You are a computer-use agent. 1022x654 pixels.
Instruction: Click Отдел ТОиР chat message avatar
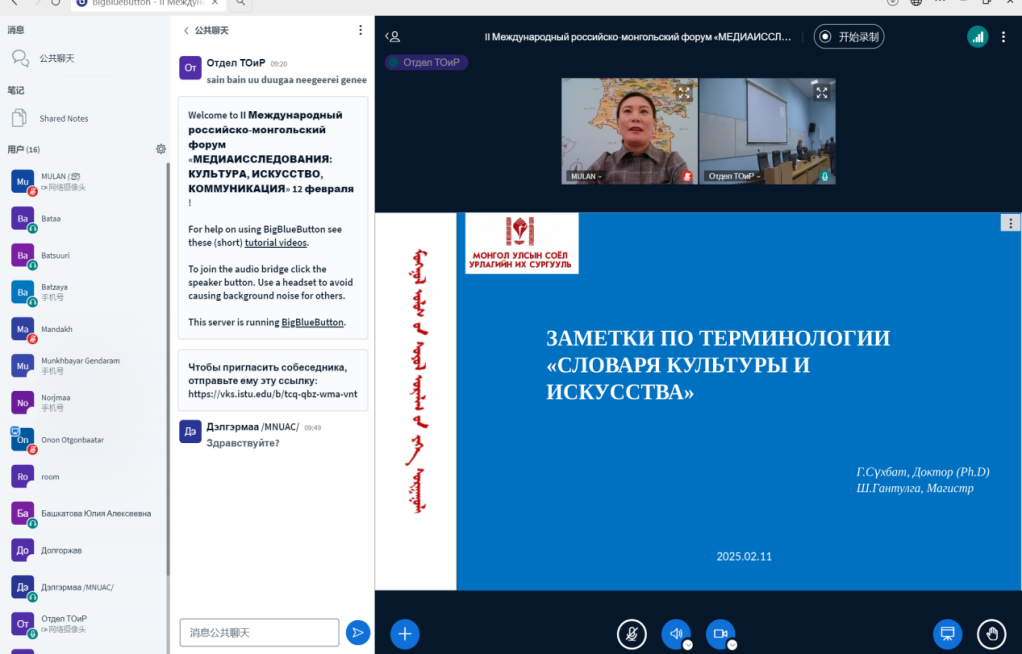point(190,68)
